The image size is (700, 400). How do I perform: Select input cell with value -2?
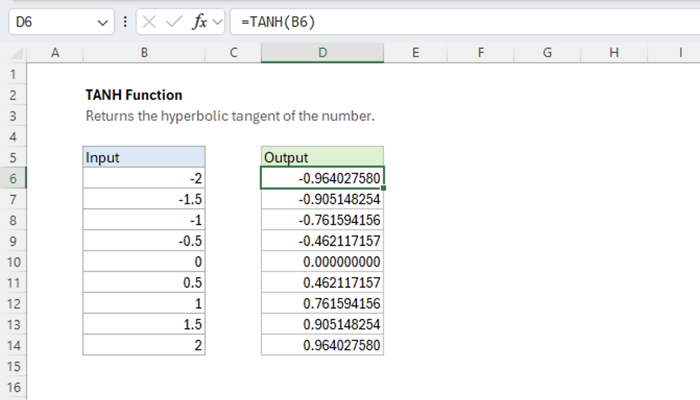point(144,179)
